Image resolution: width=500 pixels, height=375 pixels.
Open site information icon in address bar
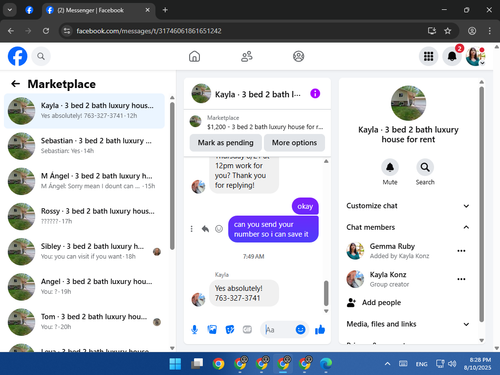coord(67,31)
